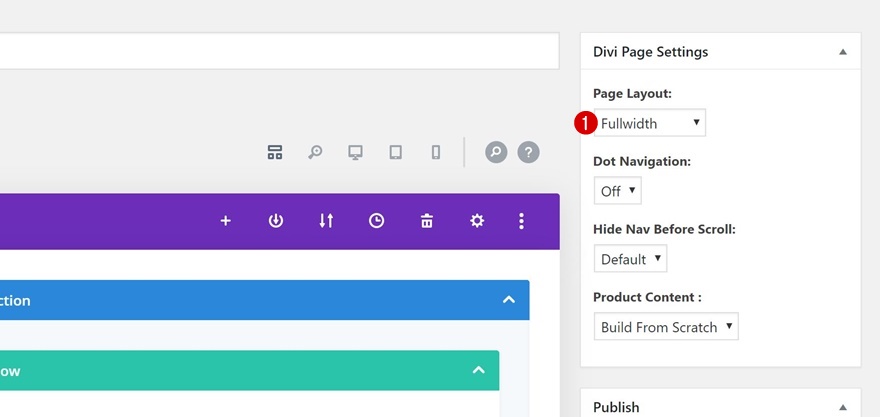
Task: Open the Page Layout Fullwidth dropdown
Action: (x=650, y=123)
